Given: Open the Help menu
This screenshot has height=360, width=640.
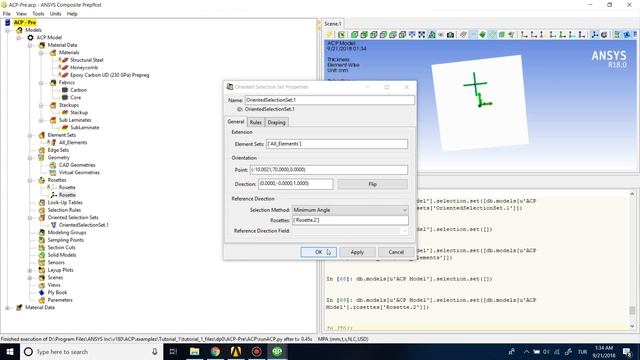Looking at the screenshot, I should pyautogui.click(x=72, y=13).
